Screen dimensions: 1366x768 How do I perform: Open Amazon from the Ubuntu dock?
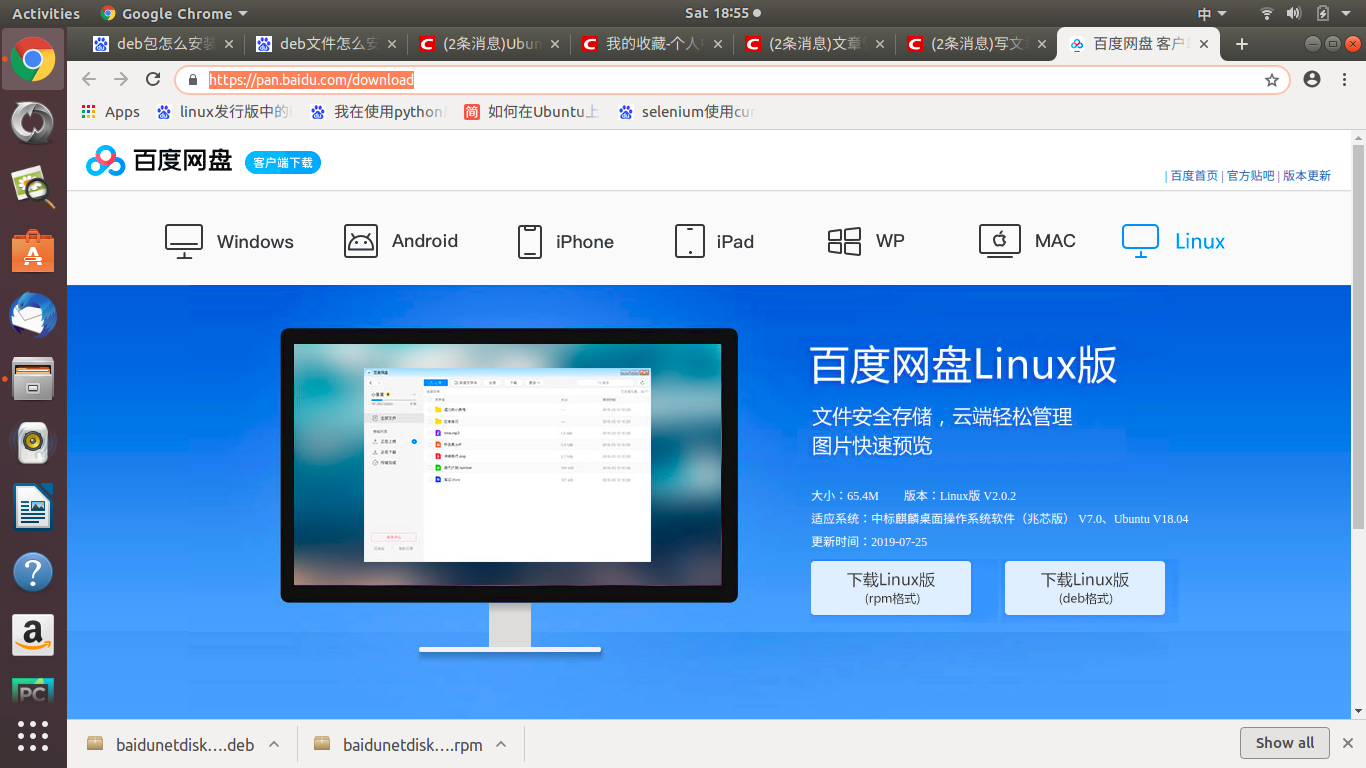tap(33, 636)
